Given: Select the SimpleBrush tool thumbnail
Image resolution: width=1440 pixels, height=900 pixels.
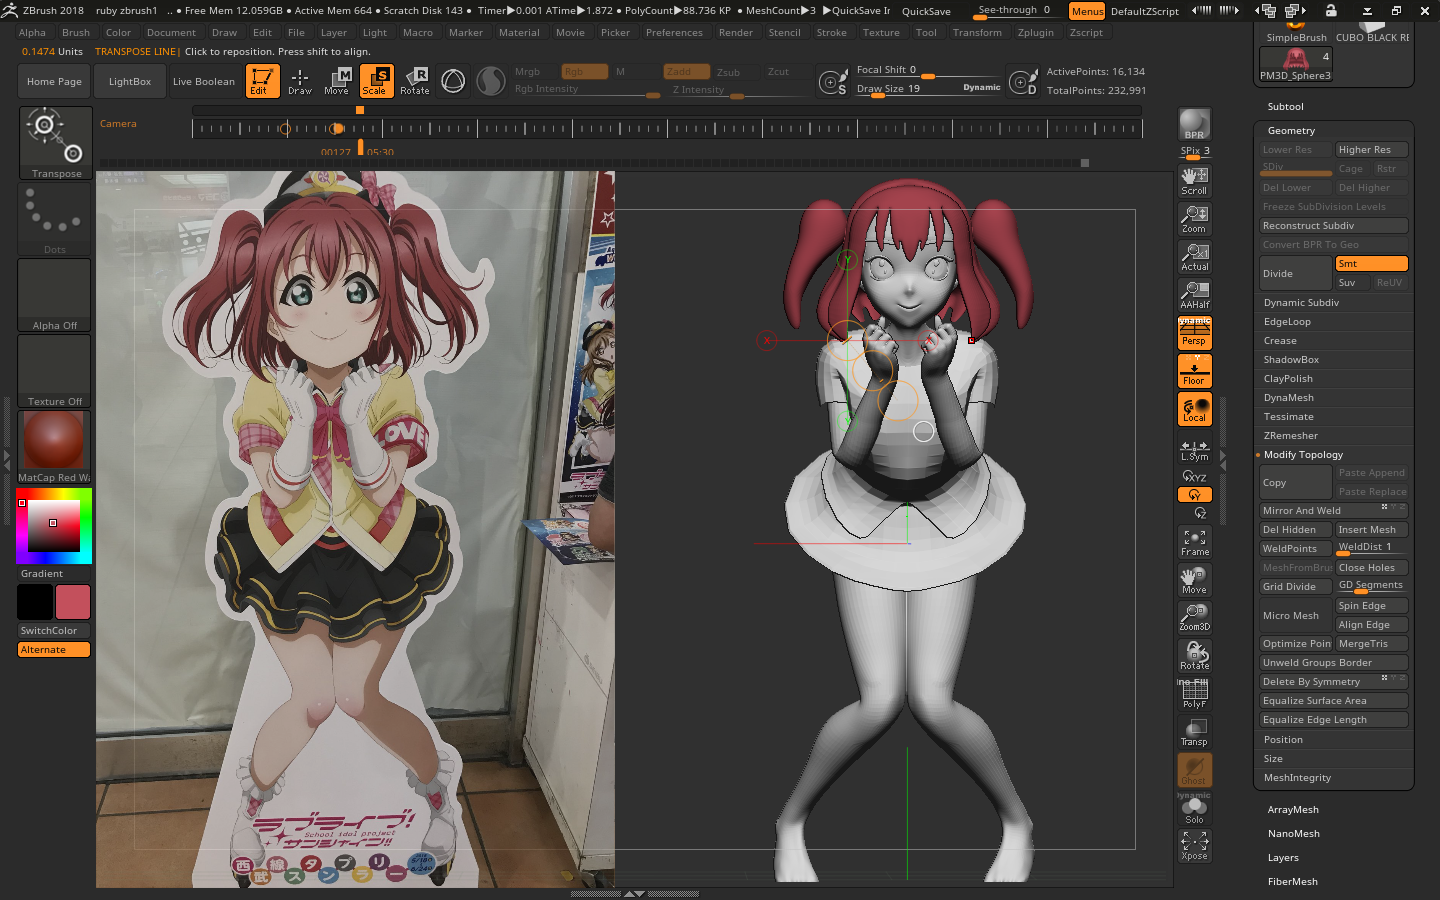Looking at the screenshot, I should (1296, 31).
